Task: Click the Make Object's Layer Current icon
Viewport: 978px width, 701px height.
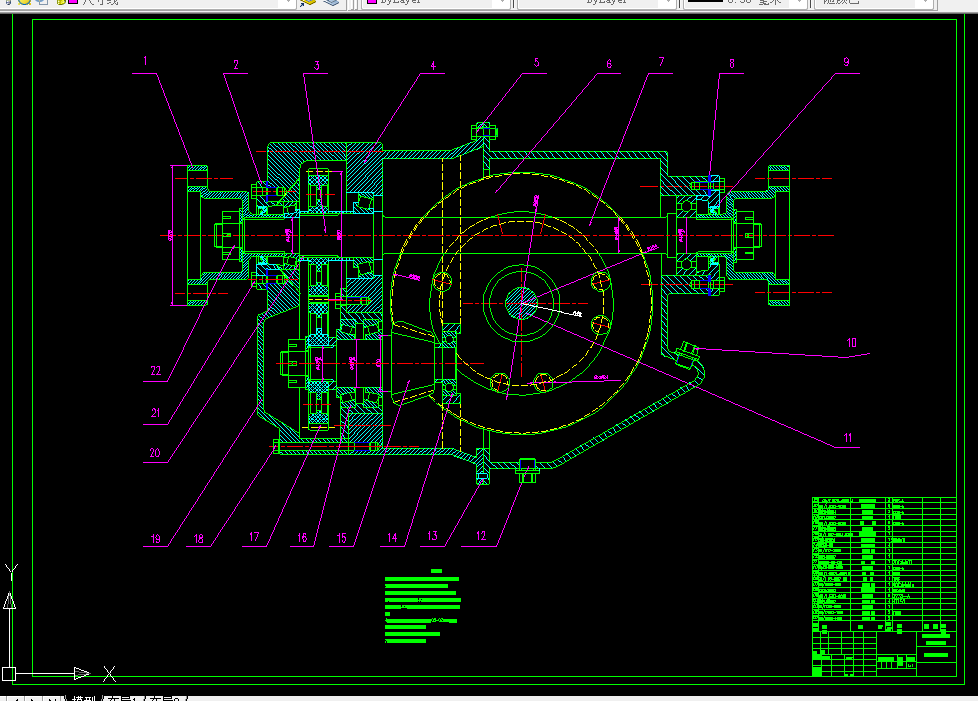Action: click(308, 2)
